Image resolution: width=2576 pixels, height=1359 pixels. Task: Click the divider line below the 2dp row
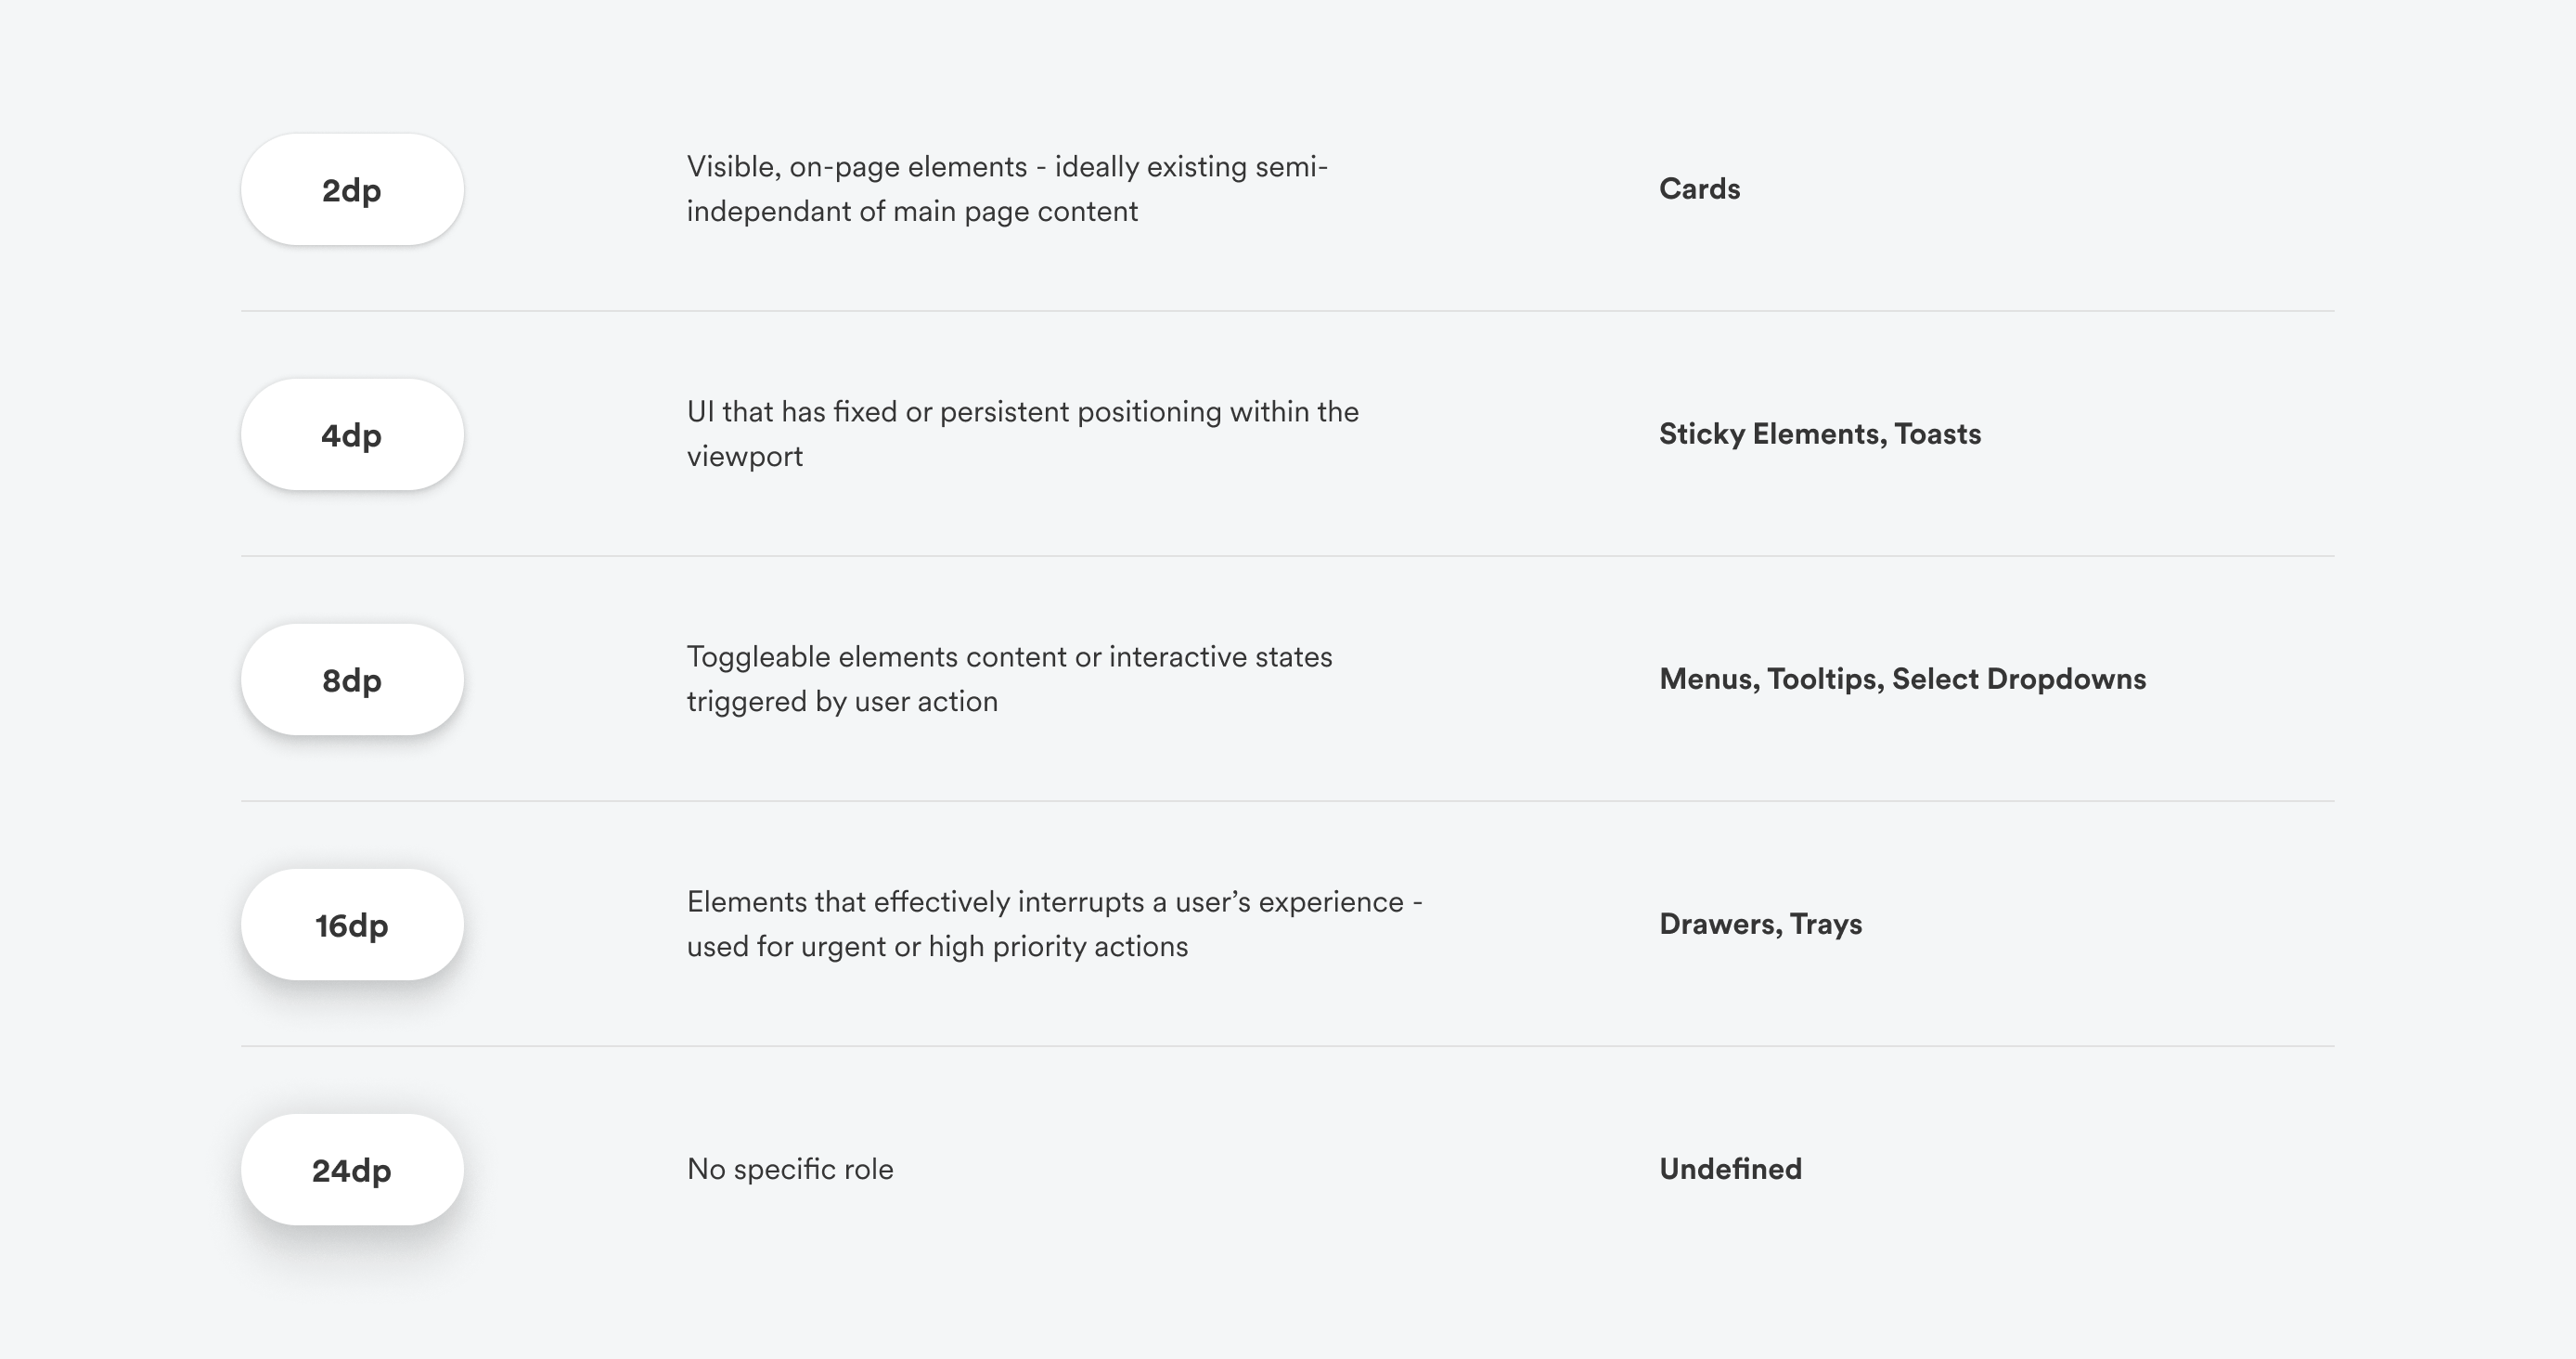click(1287, 311)
